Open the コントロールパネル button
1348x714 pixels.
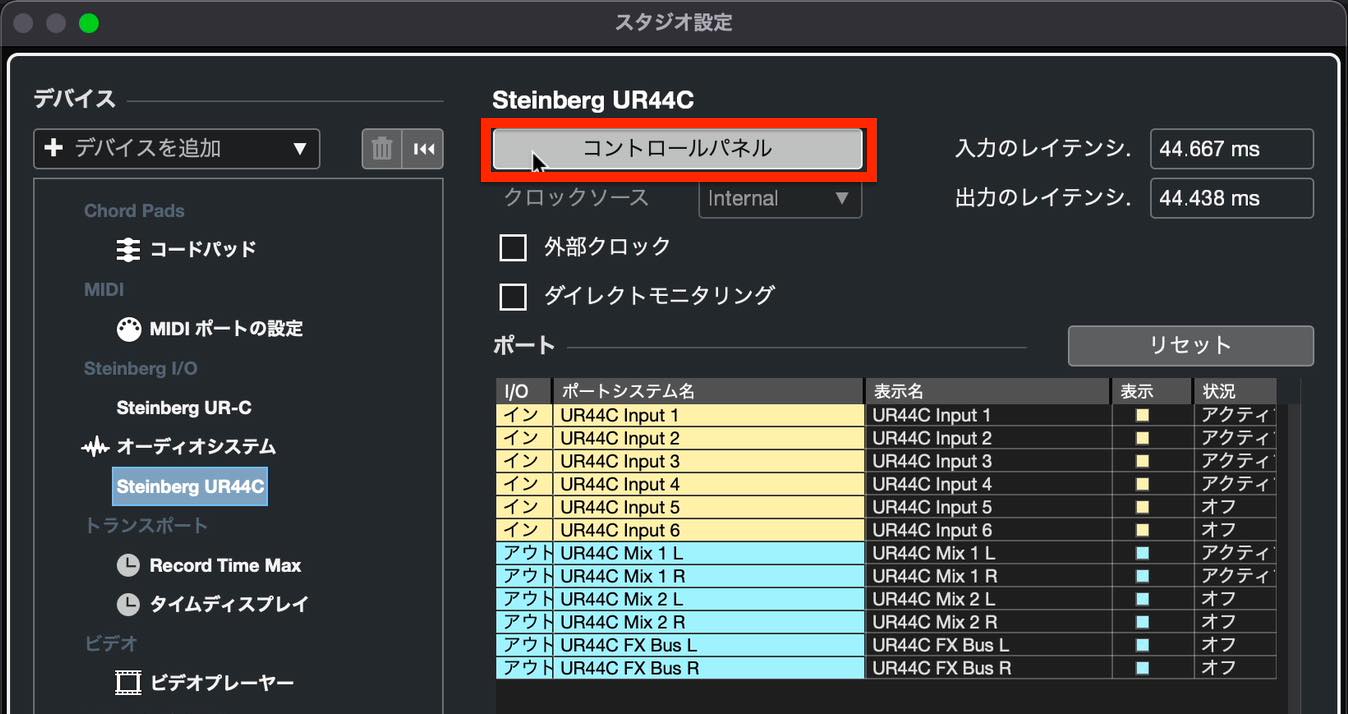tap(678, 149)
